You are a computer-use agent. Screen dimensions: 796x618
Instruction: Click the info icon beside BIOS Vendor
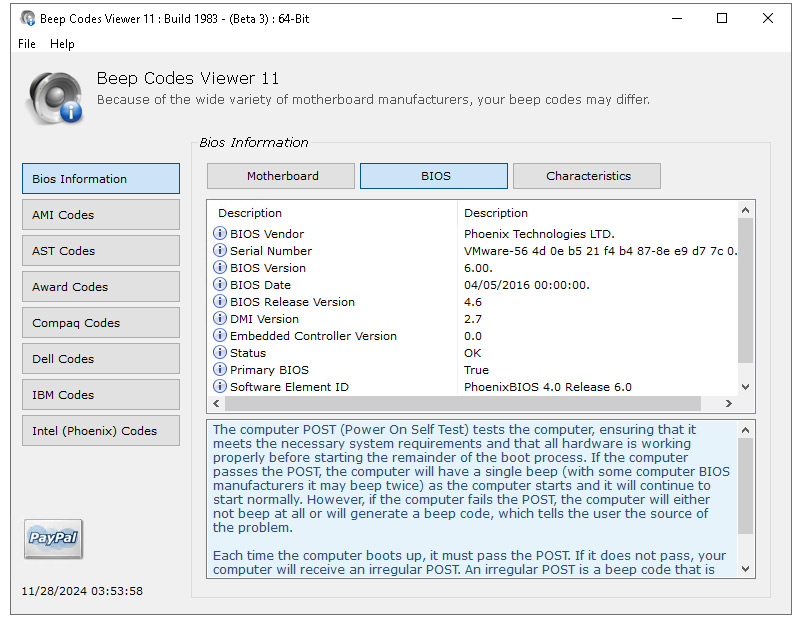(219, 234)
